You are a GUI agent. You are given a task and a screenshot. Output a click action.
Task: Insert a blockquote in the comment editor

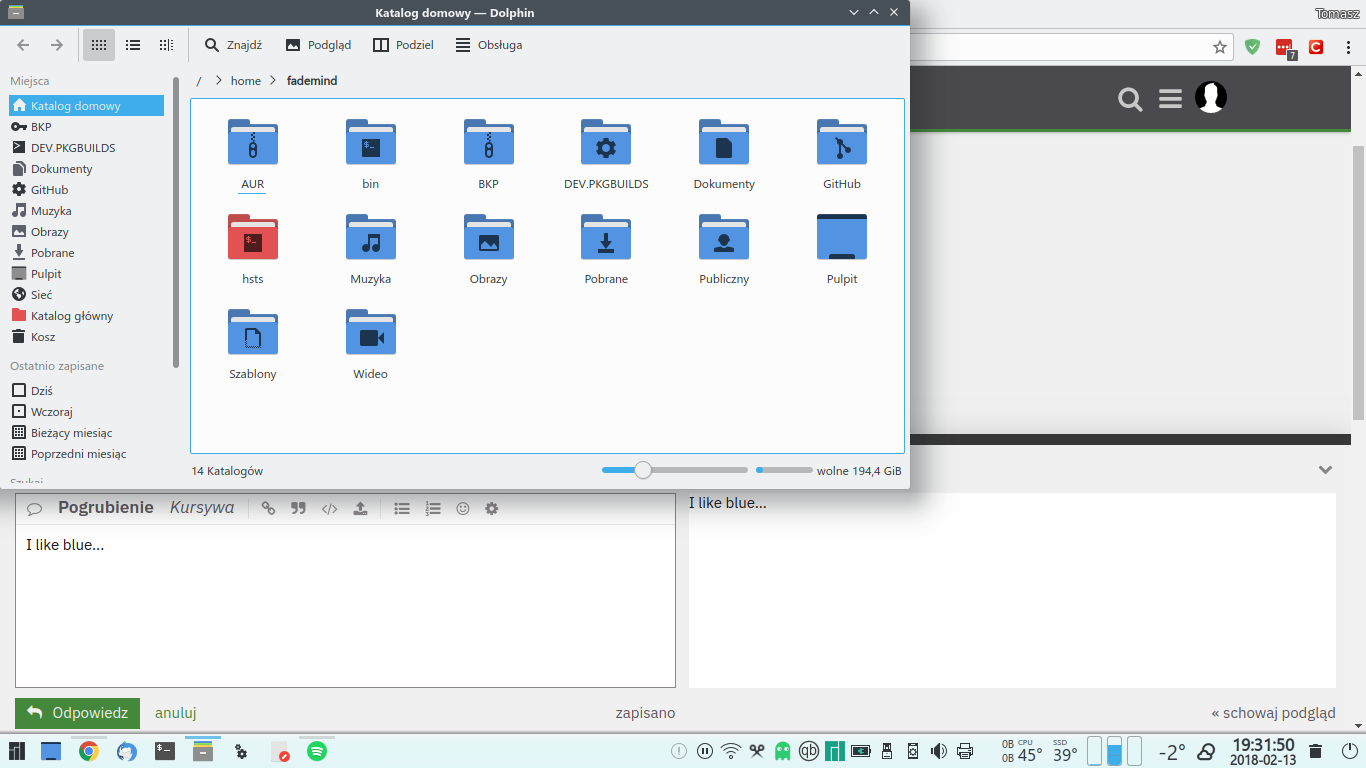[x=298, y=509]
